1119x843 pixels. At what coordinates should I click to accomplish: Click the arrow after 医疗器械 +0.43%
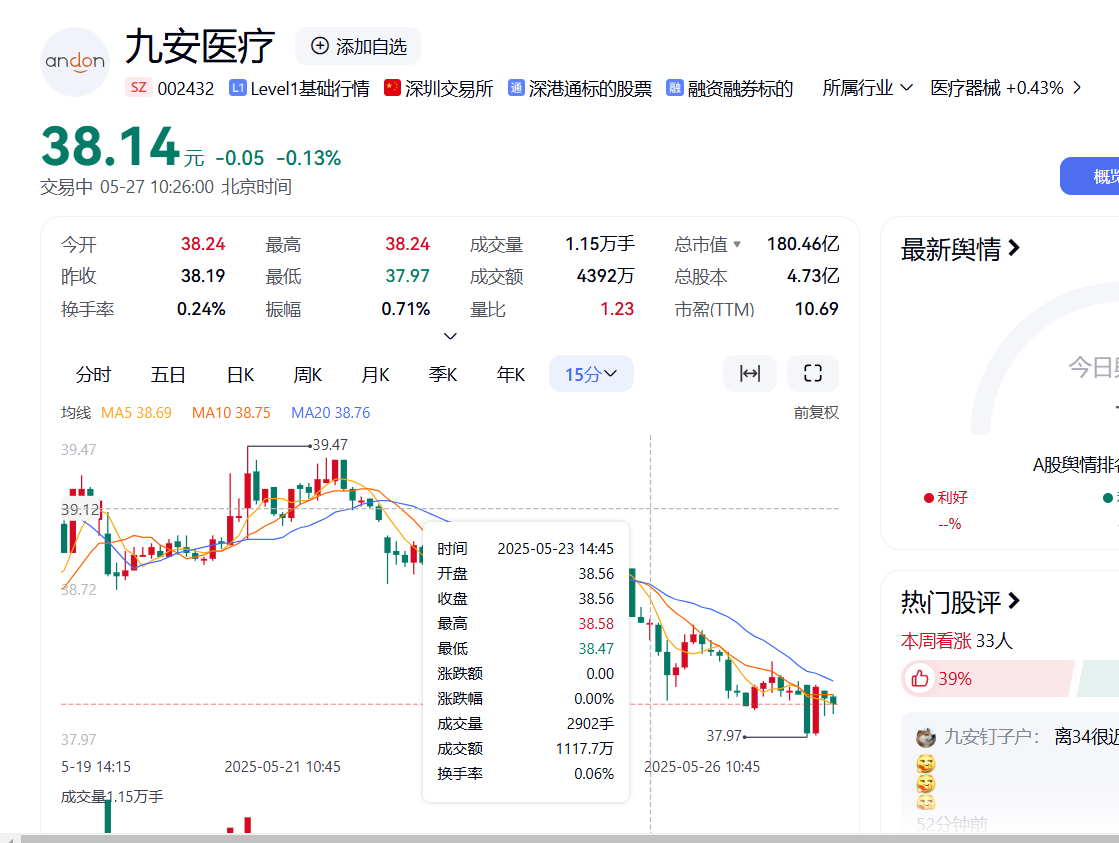(1077, 88)
